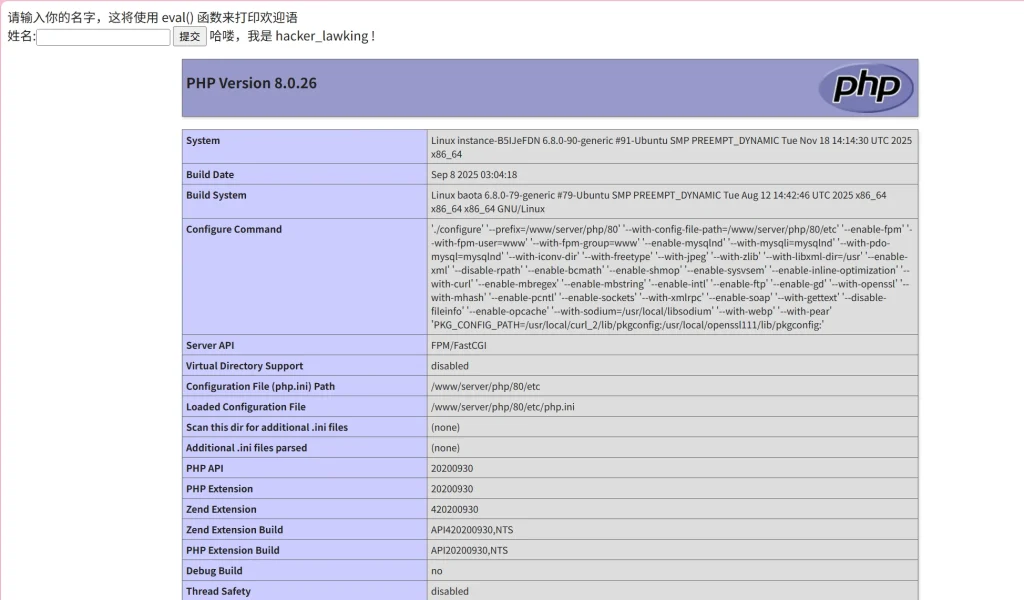
Task: Click the Debug Build row label
Action: coord(214,571)
